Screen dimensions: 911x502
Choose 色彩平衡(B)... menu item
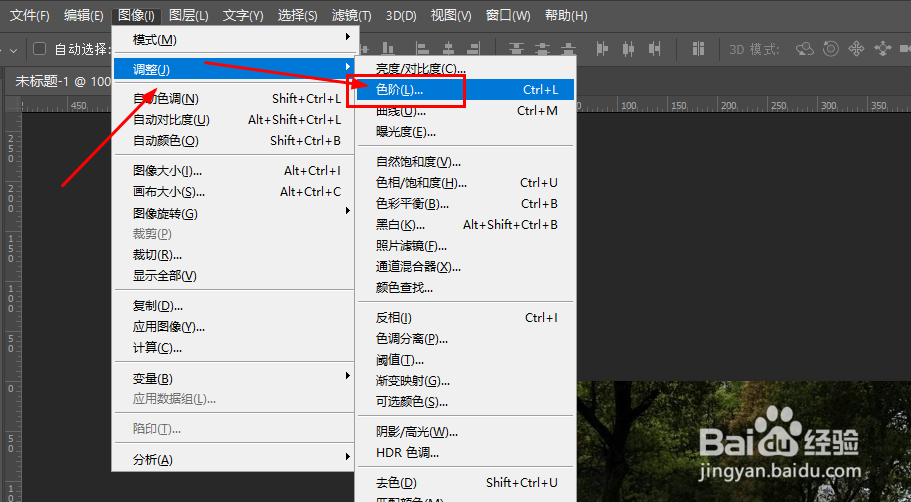click(x=465, y=204)
